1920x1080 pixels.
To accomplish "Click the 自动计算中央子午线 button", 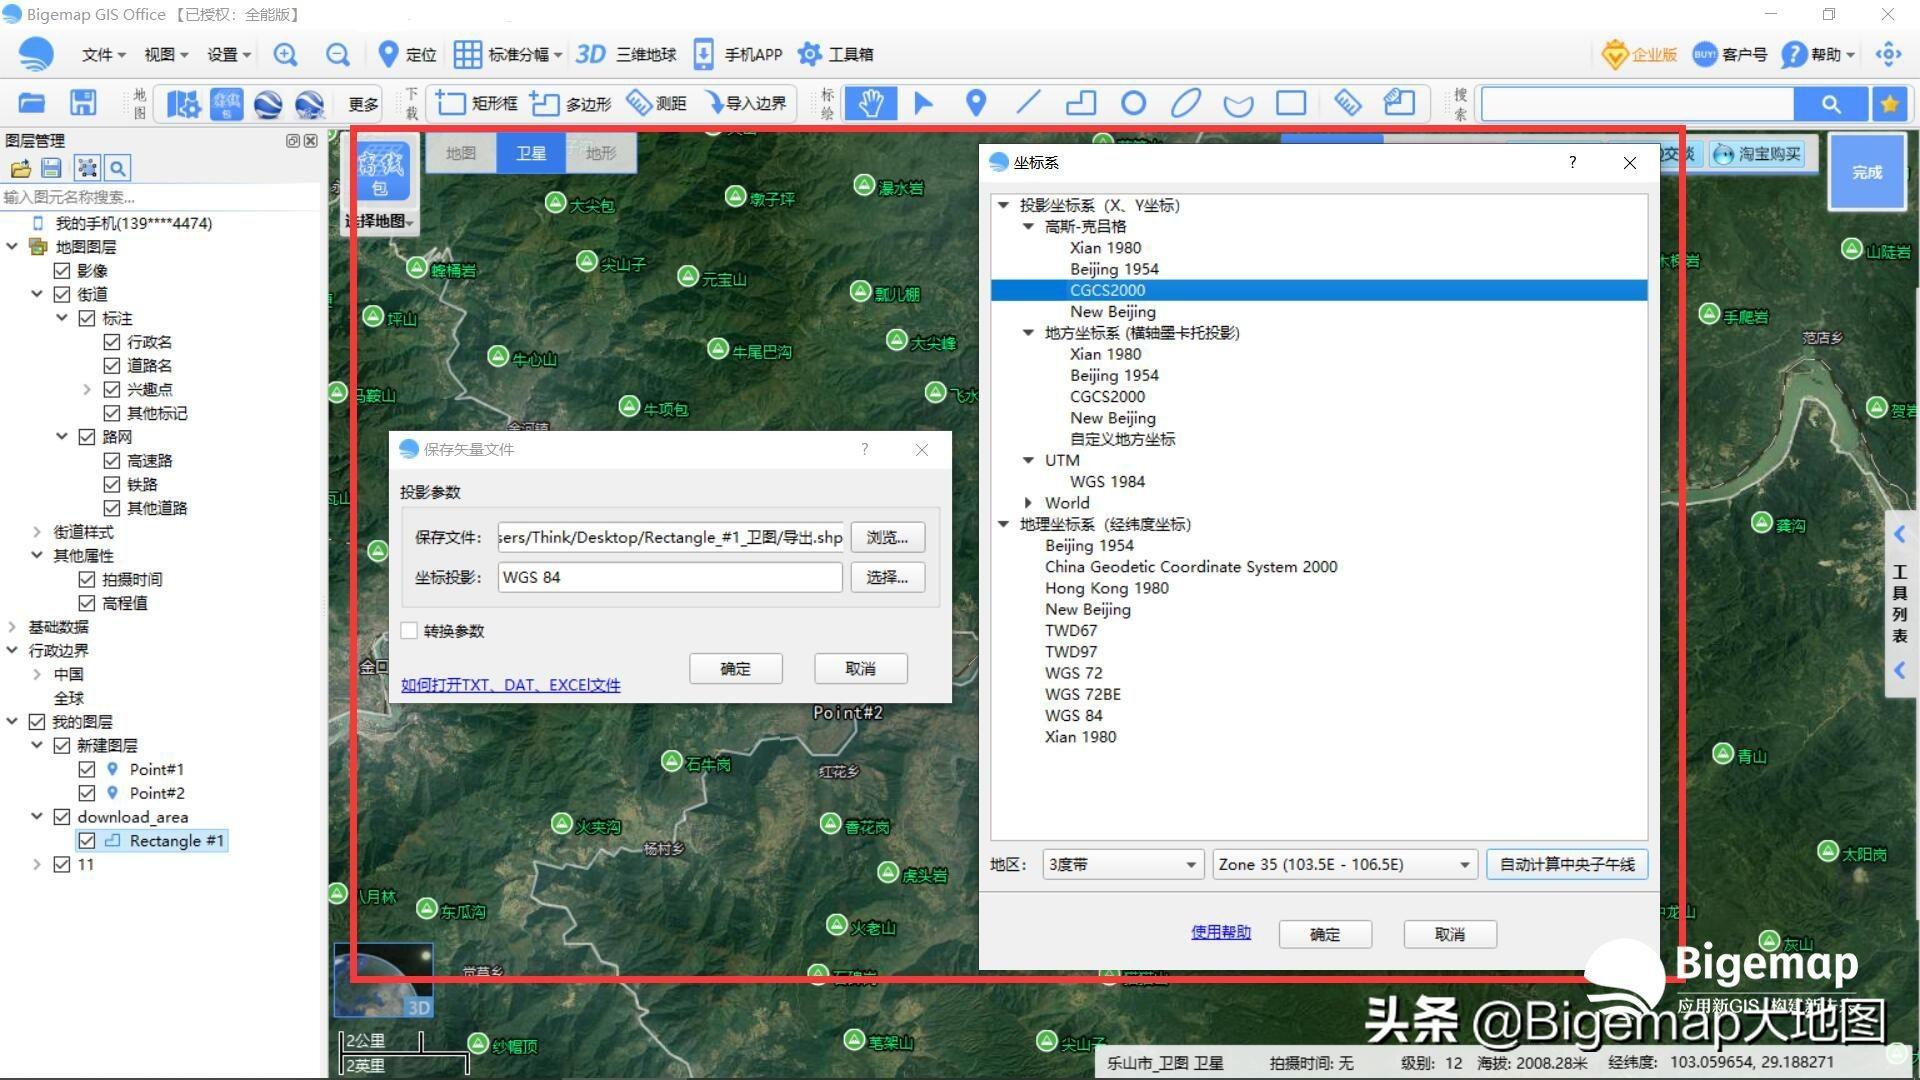I will [x=1566, y=864].
